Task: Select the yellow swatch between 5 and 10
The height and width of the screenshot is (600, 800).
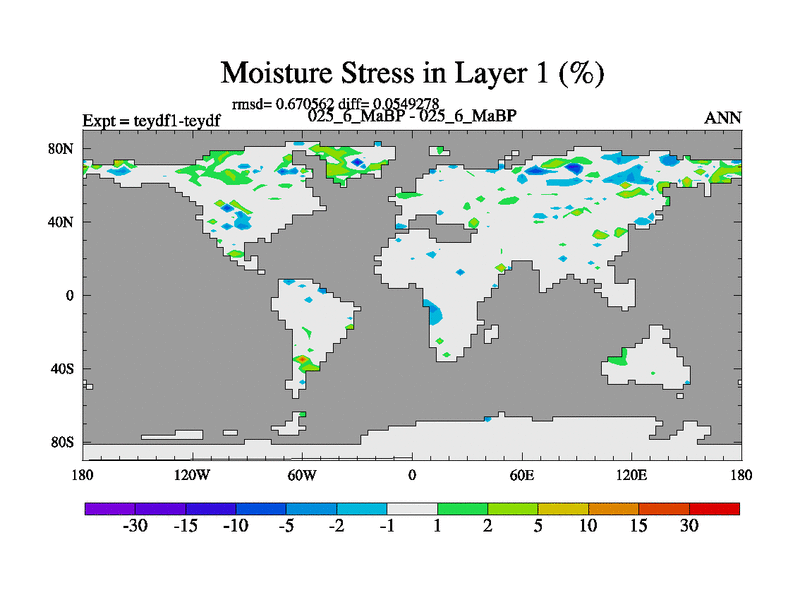Action: point(563,509)
